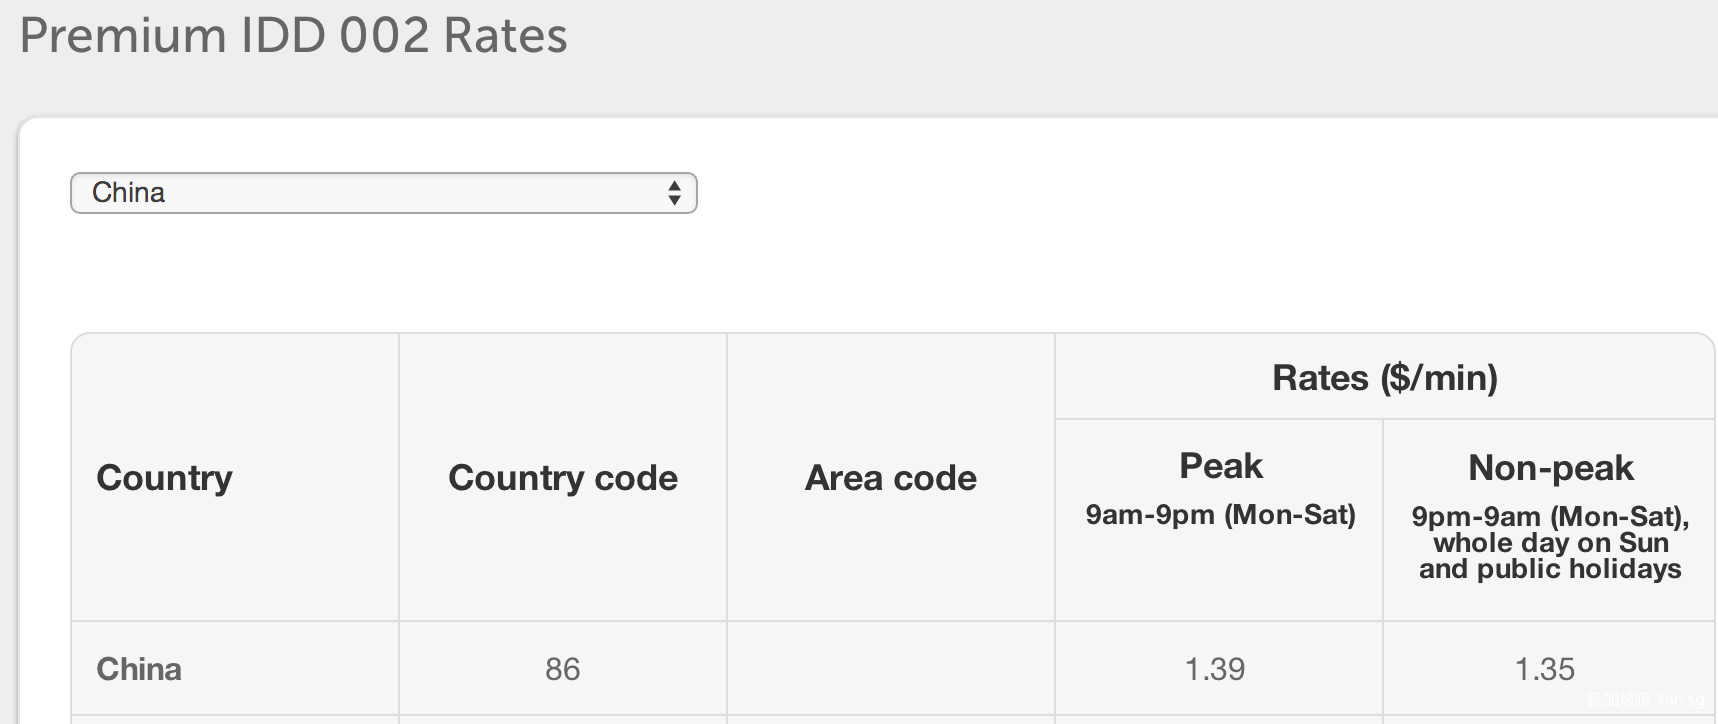Viewport: 1718px width, 724px height.
Task: Click the Rates ($/min) header
Action: [x=1385, y=378]
